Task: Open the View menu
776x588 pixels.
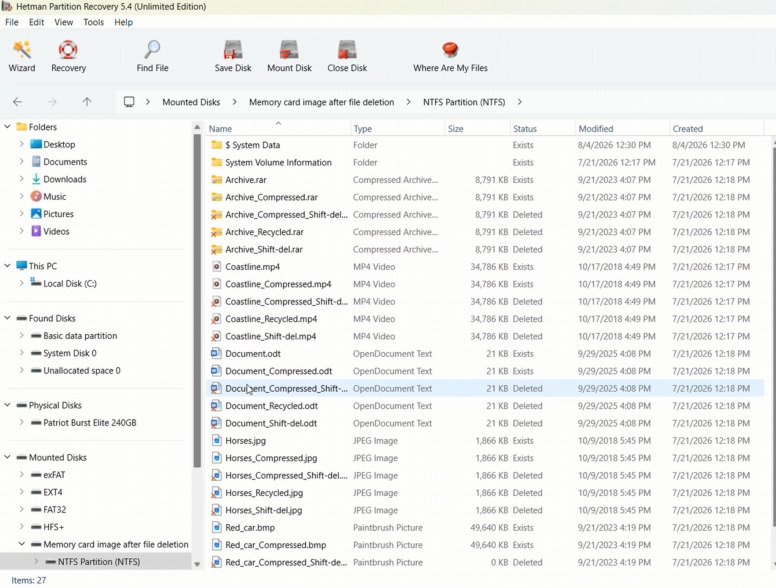Action: click(63, 22)
